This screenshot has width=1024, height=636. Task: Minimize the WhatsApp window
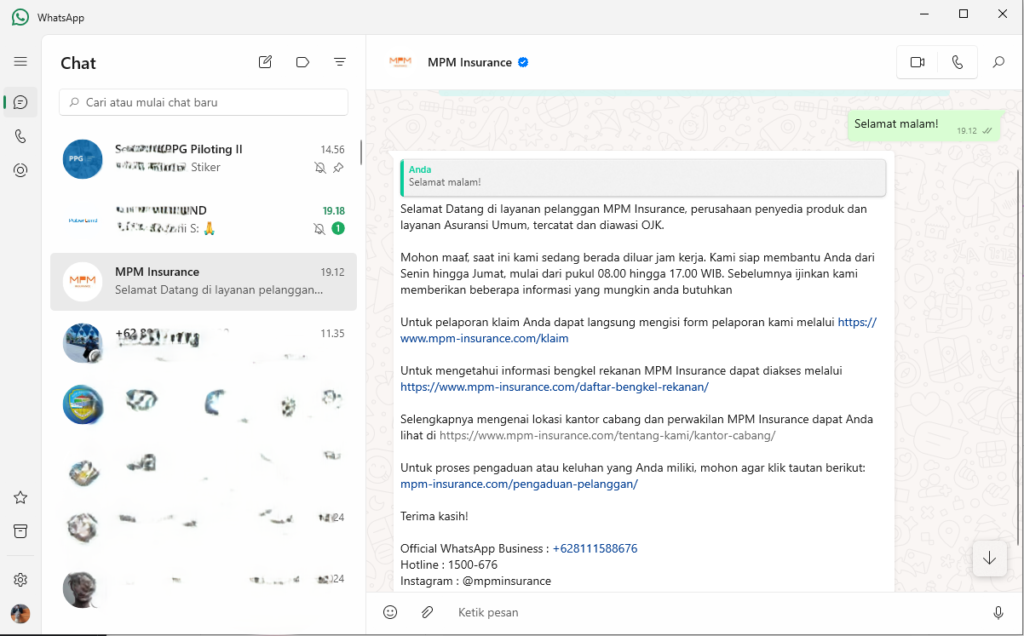[924, 14]
